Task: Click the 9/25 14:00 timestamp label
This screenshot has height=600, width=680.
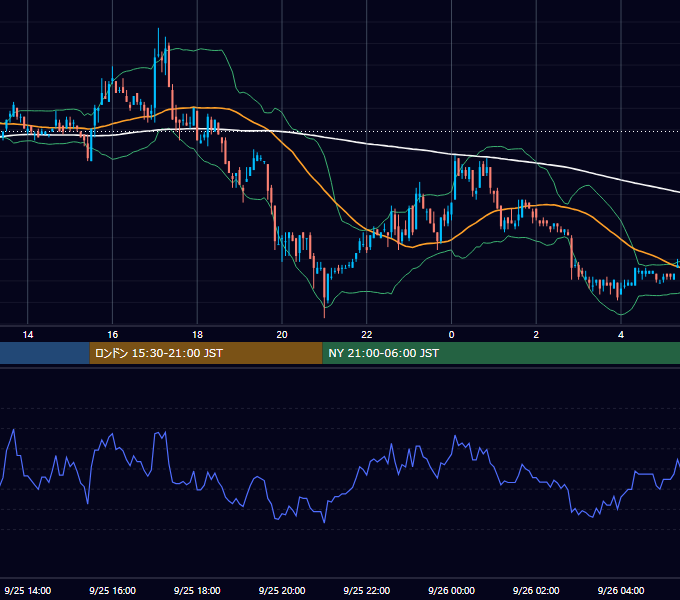Action: point(28,590)
